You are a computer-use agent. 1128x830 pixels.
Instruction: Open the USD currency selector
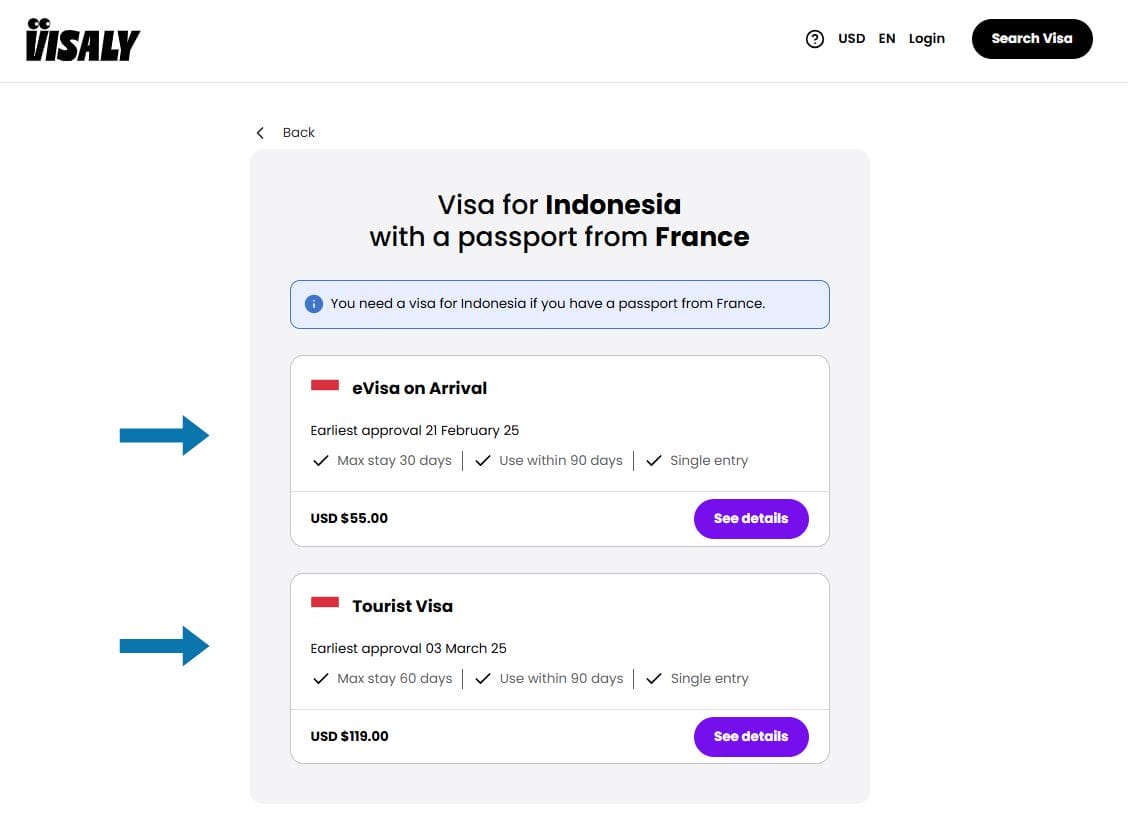pyautogui.click(x=851, y=39)
